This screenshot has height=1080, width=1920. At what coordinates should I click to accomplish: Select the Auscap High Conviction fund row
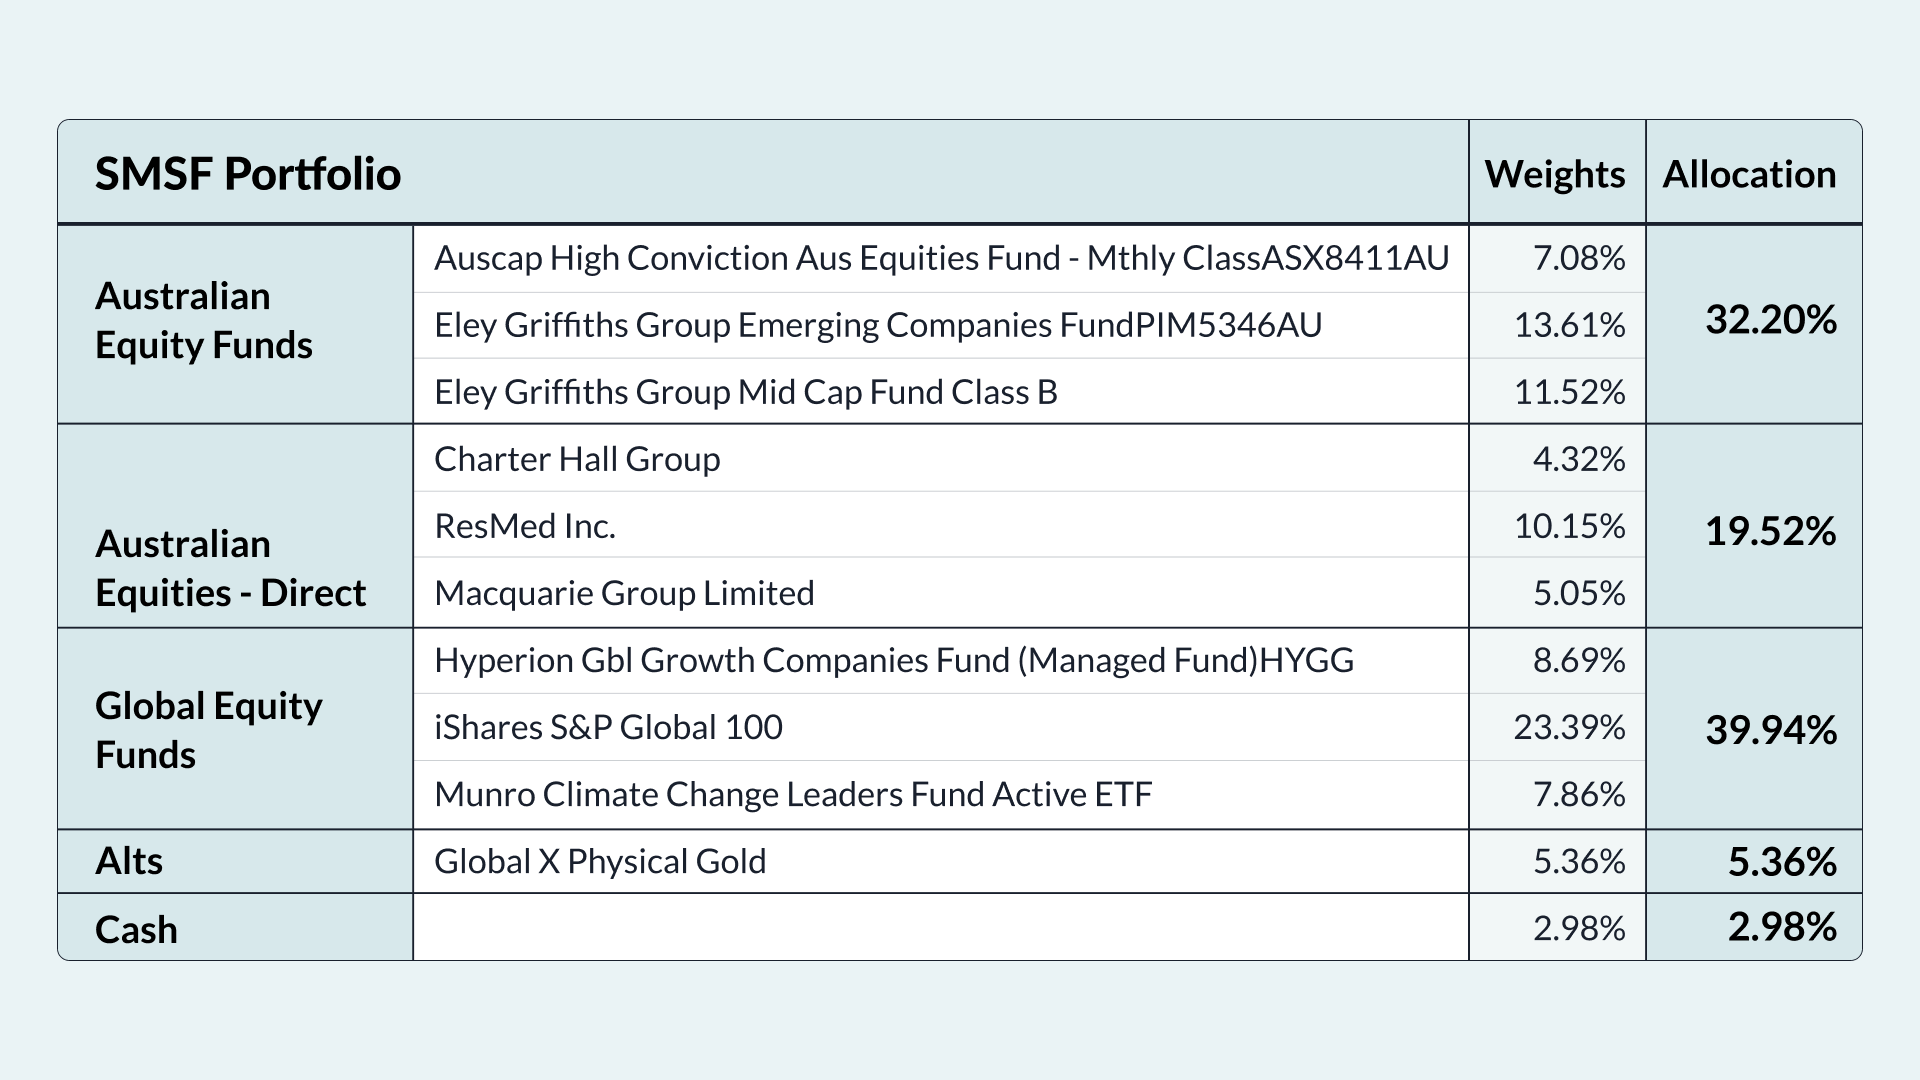click(941, 258)
